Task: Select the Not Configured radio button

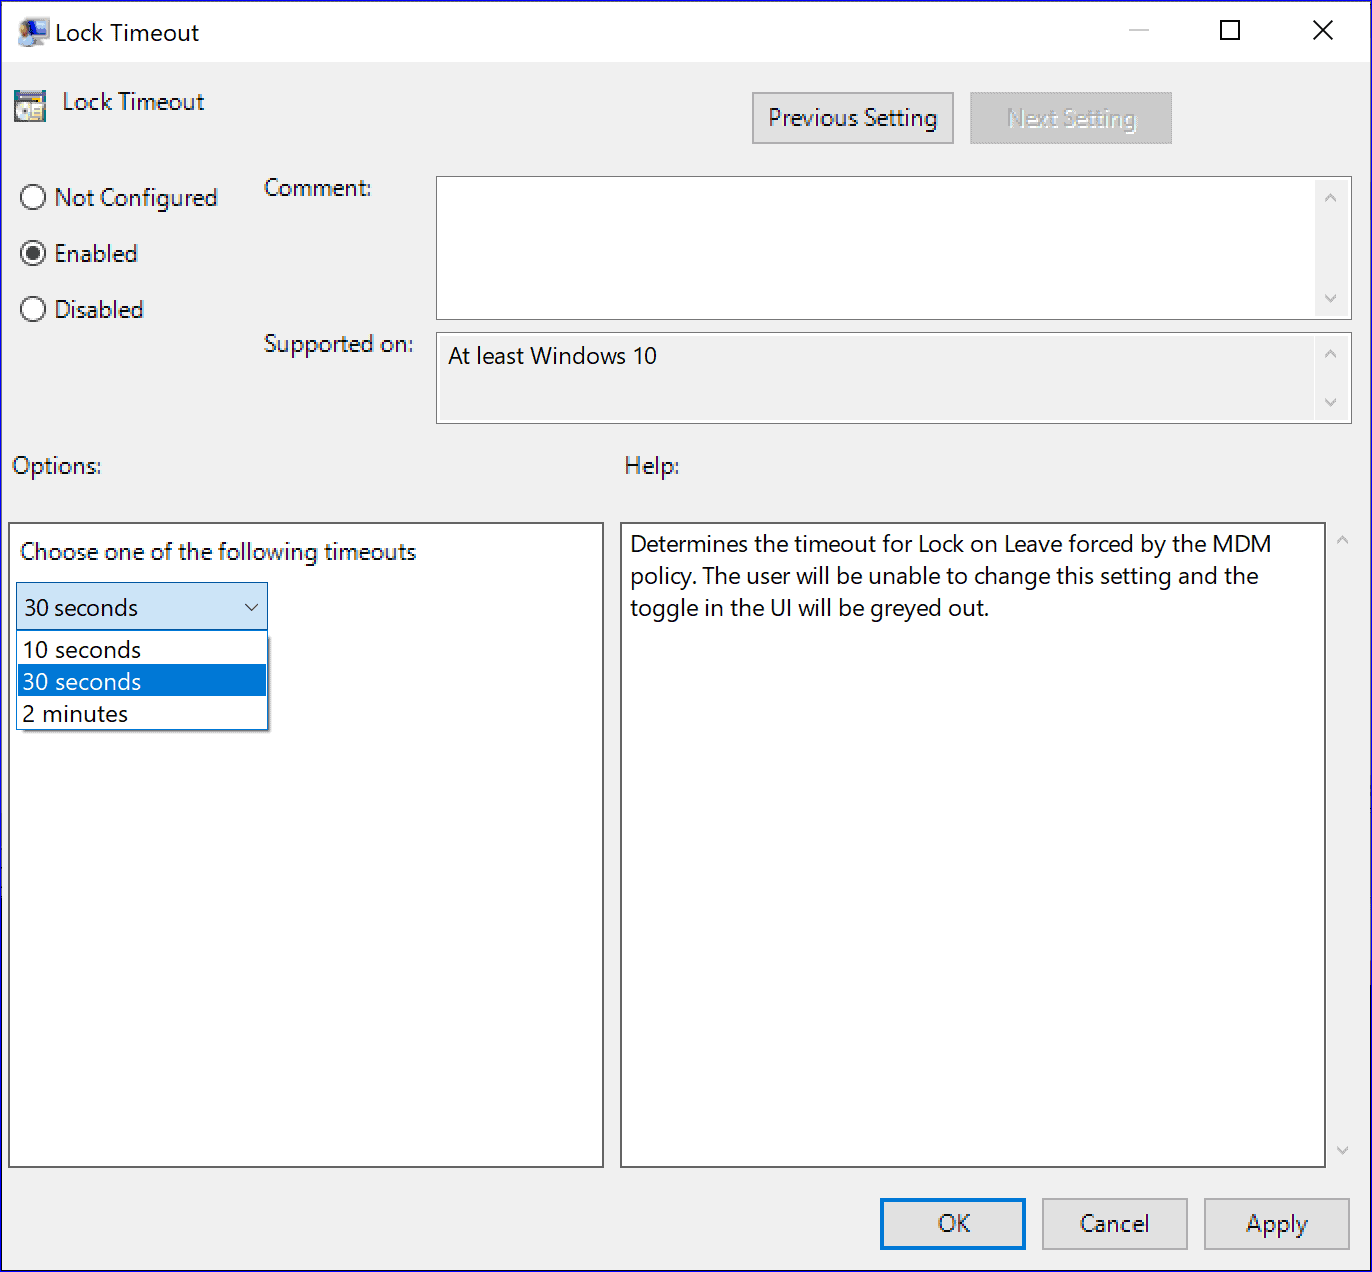Action: (x=118, y=198)
